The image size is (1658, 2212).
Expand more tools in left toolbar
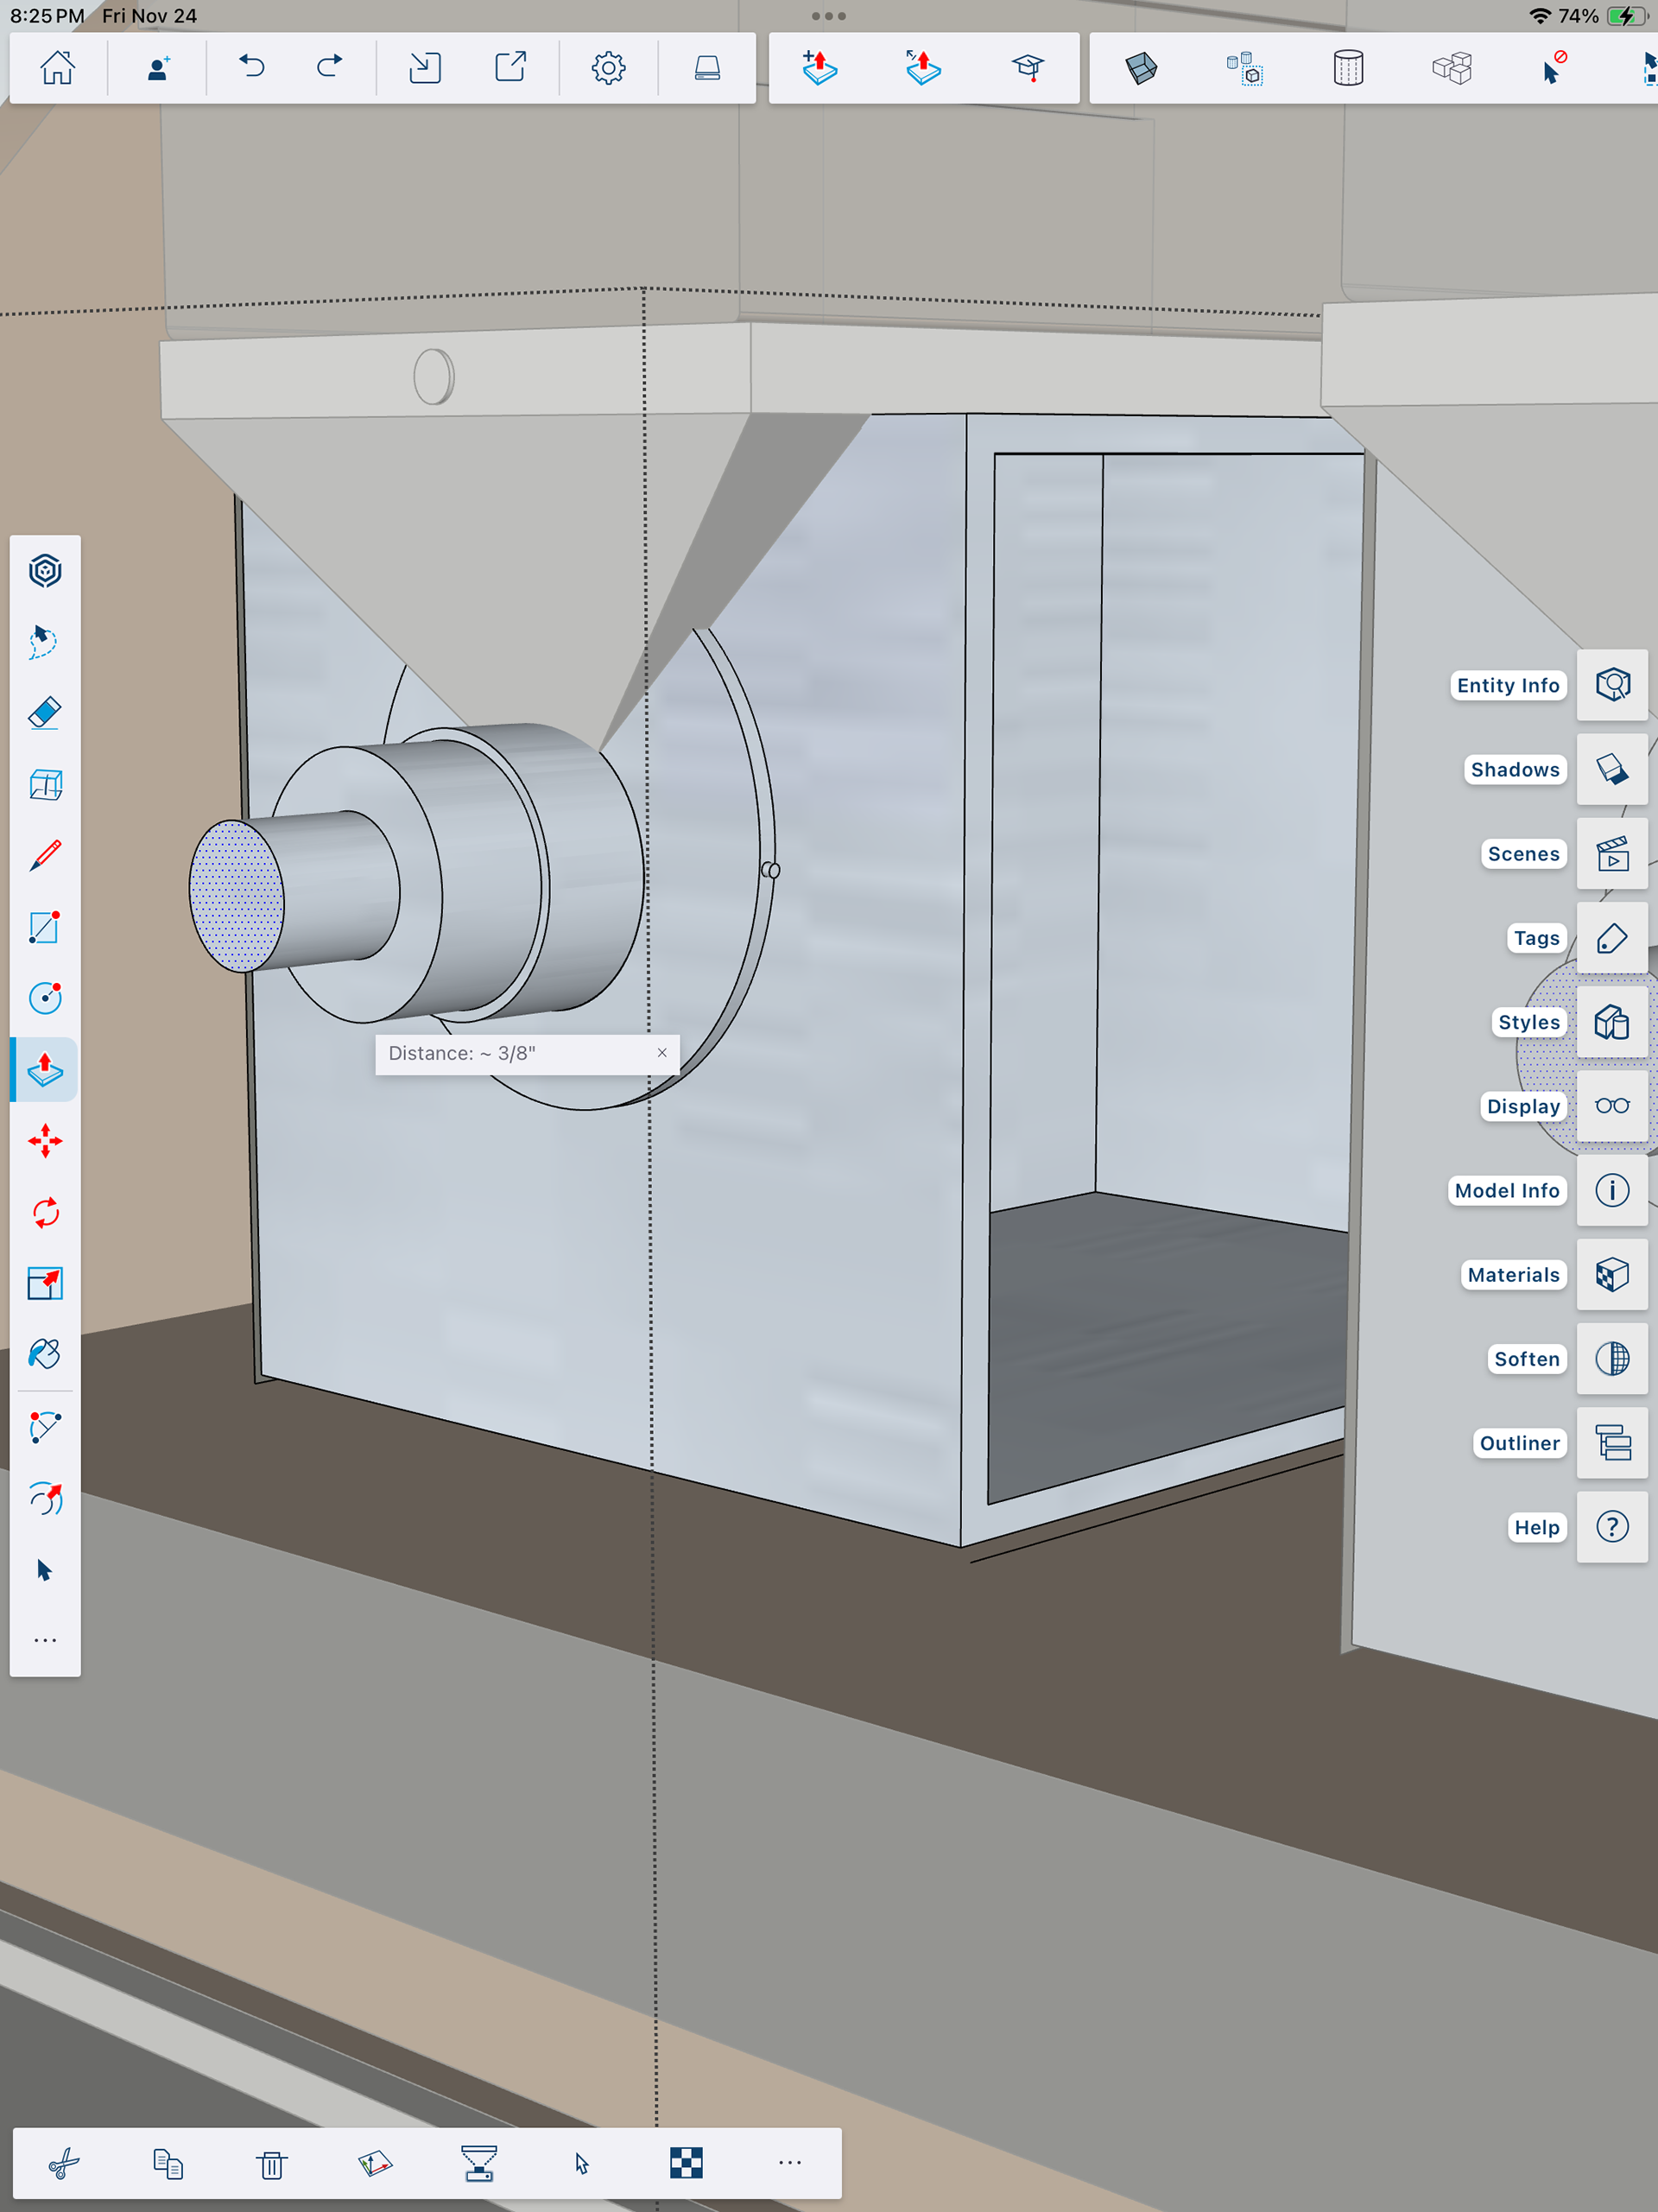(45, 1641)
